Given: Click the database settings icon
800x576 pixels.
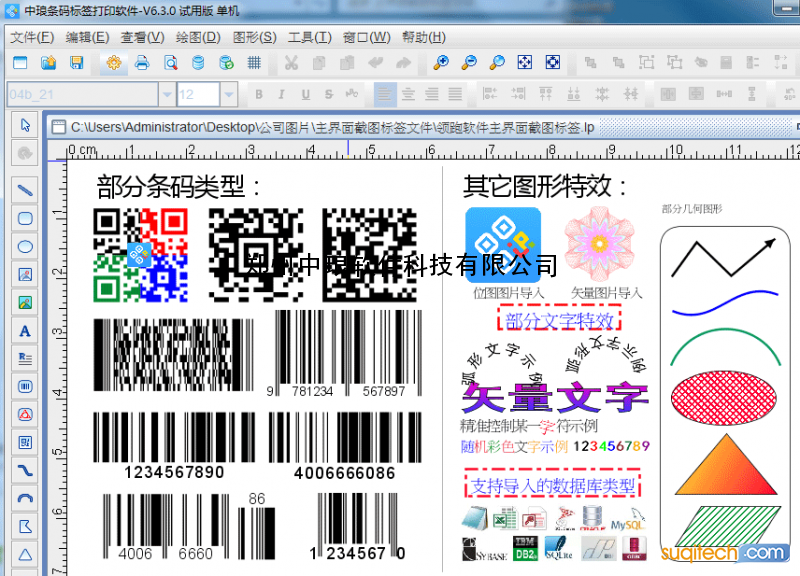Looking at the screenshot, I should [198, 63].
